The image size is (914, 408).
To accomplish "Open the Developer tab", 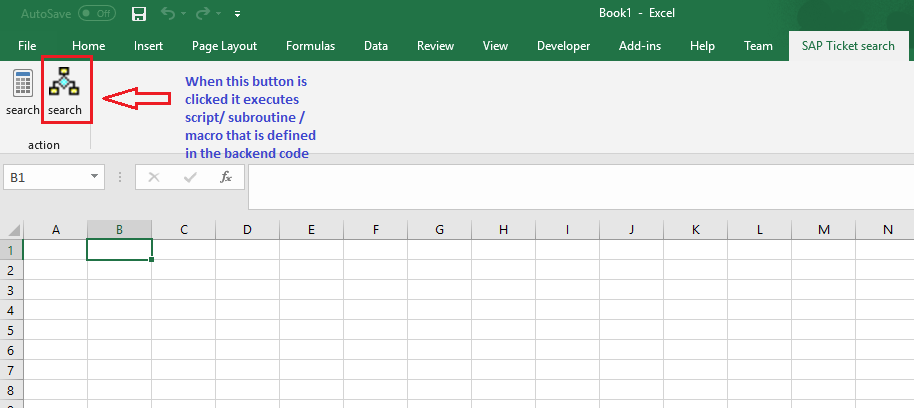I will coord(564,46).
